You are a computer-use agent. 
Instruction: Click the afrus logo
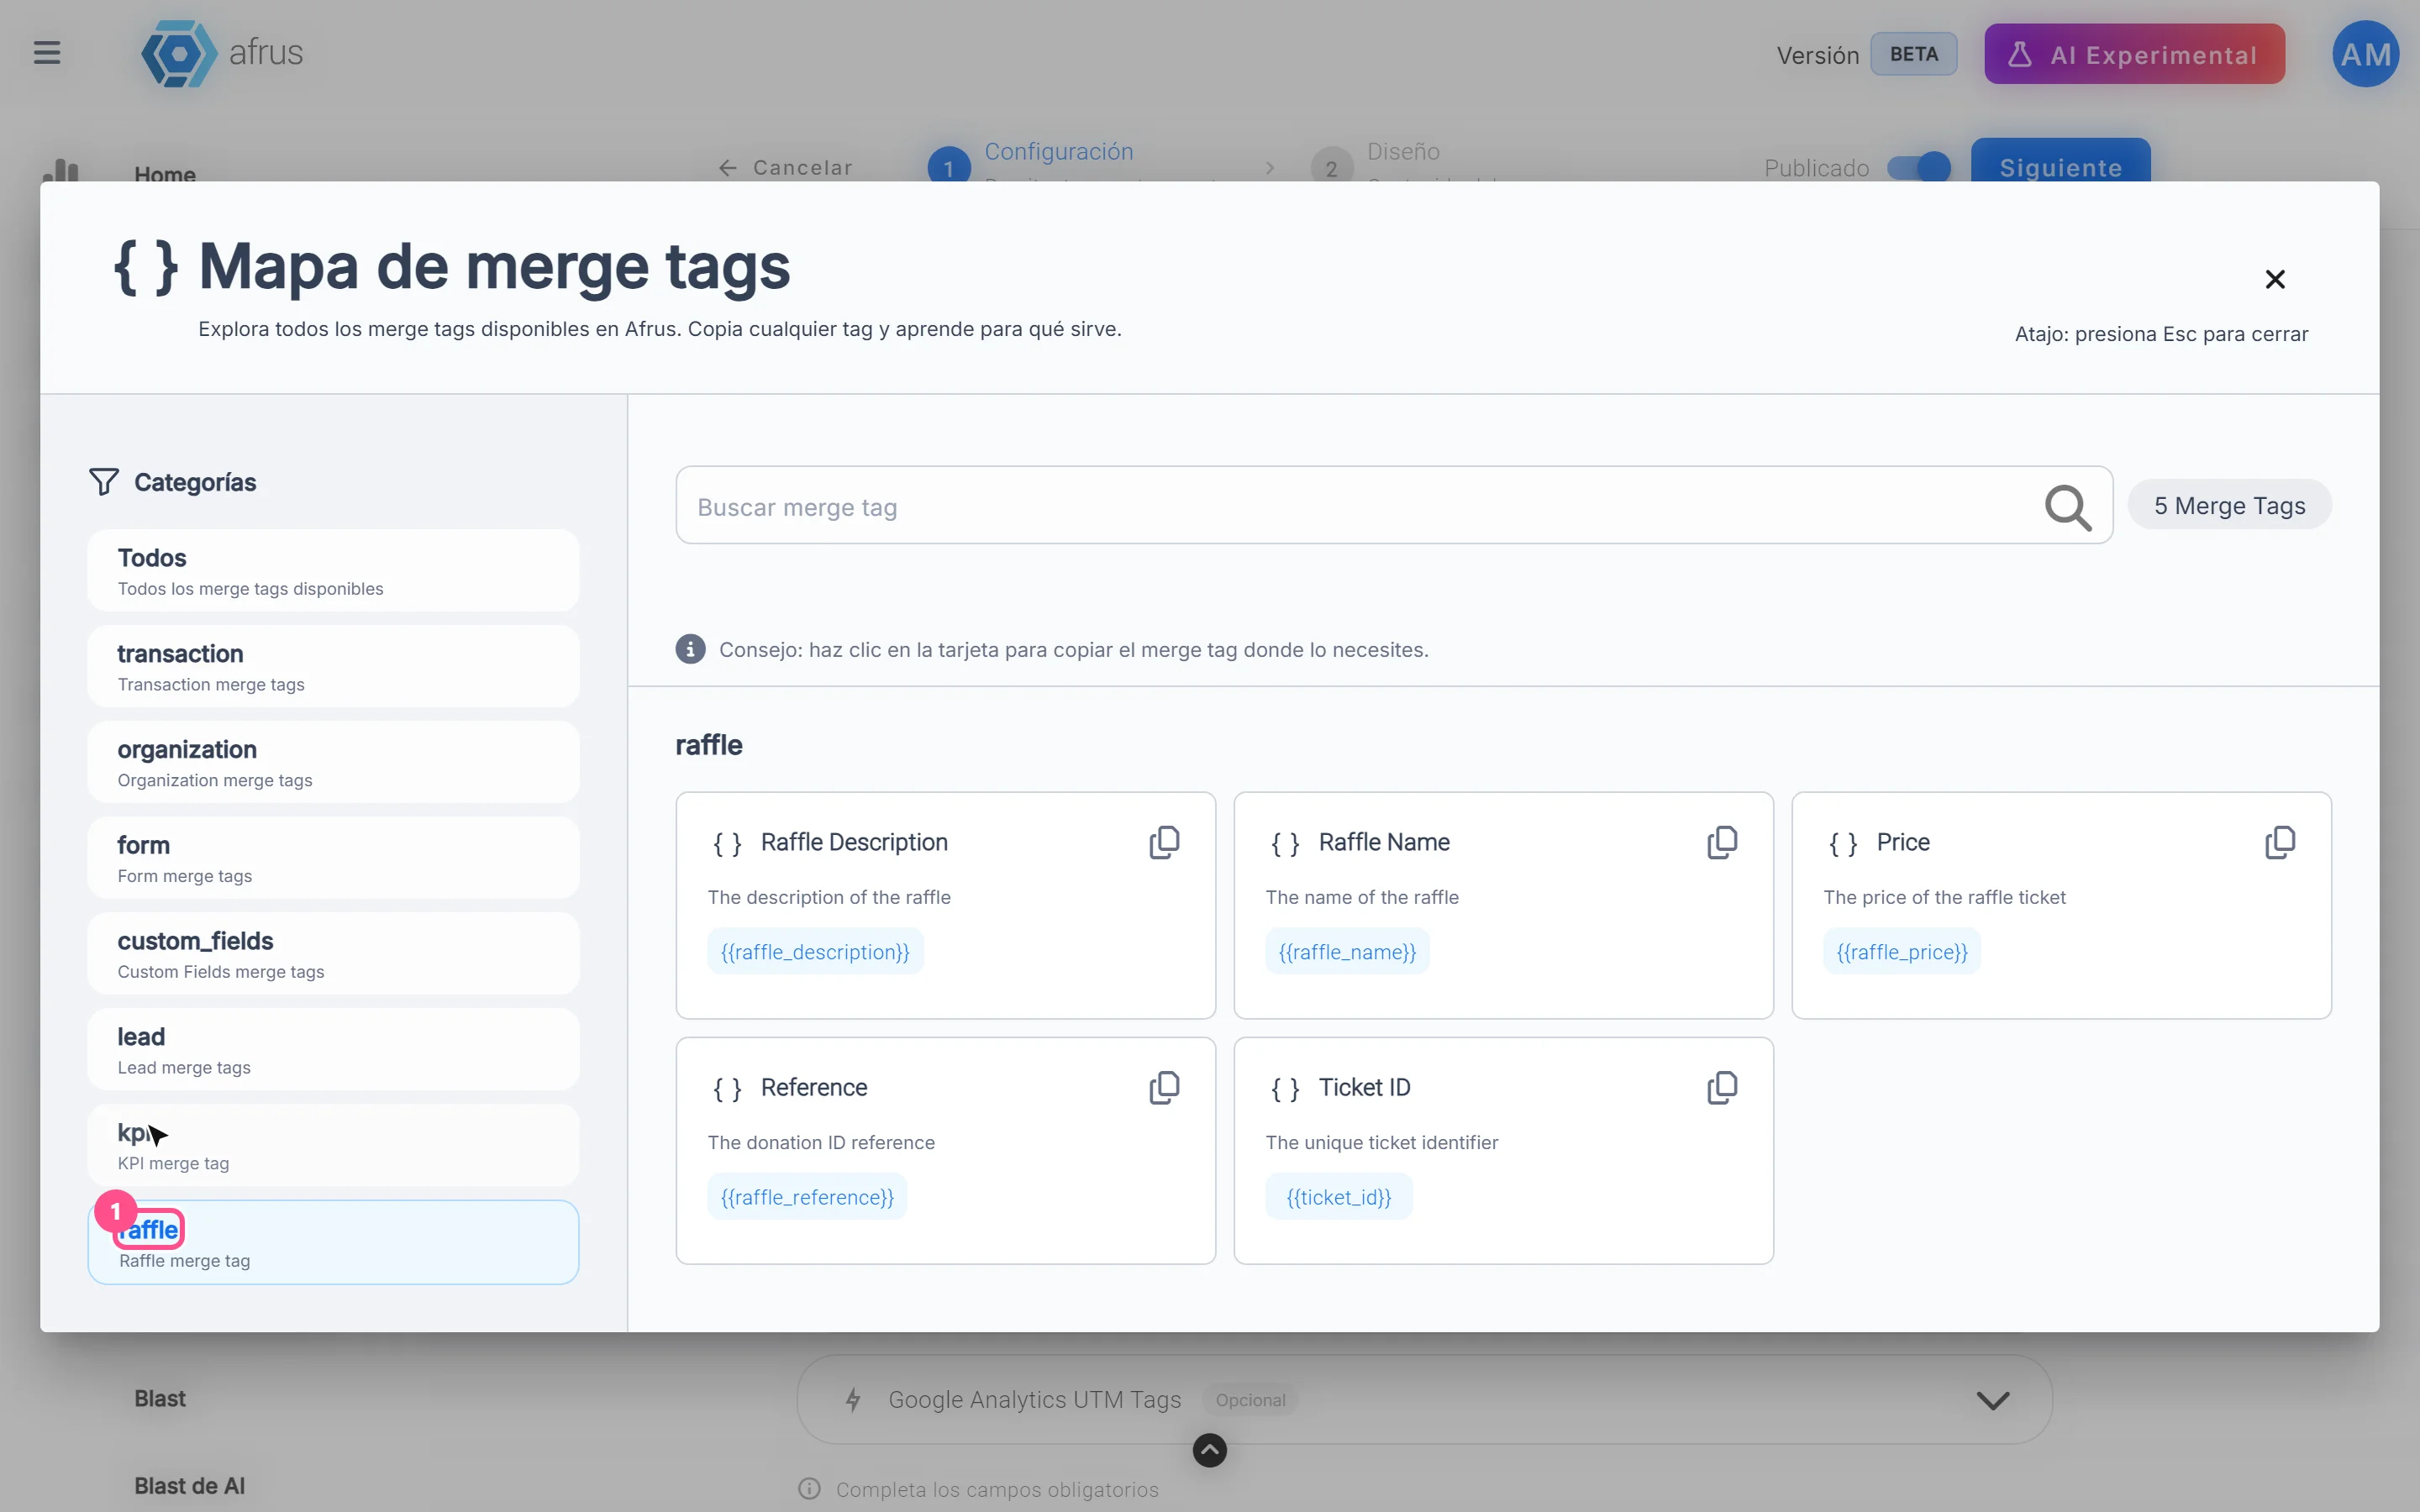point(222,53)
